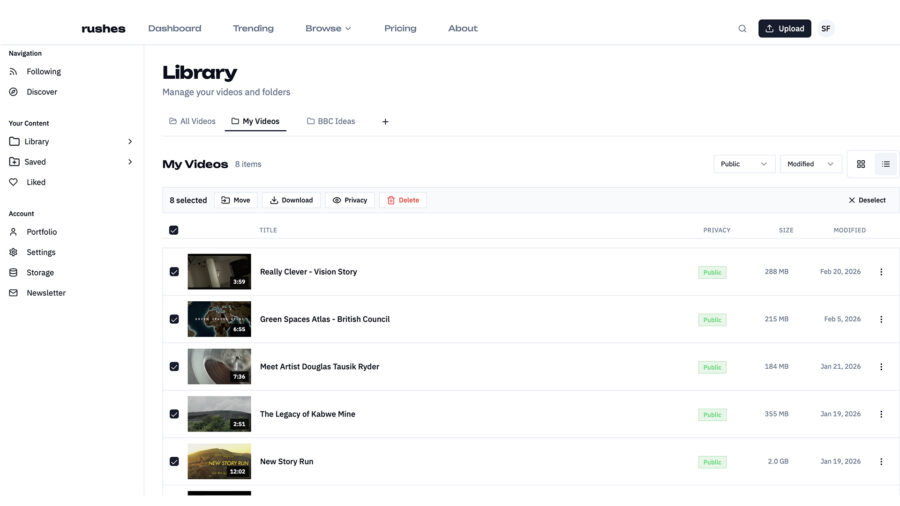900x506 pixels.
Task: Uncheck The Legacy of Kabwe Mine checkbox
Action: [174, 414]
